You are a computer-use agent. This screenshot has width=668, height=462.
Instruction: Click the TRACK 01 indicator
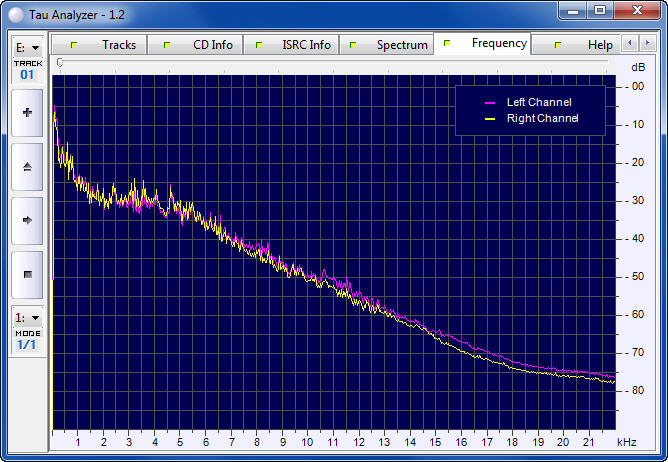click(x=27, y=69)
